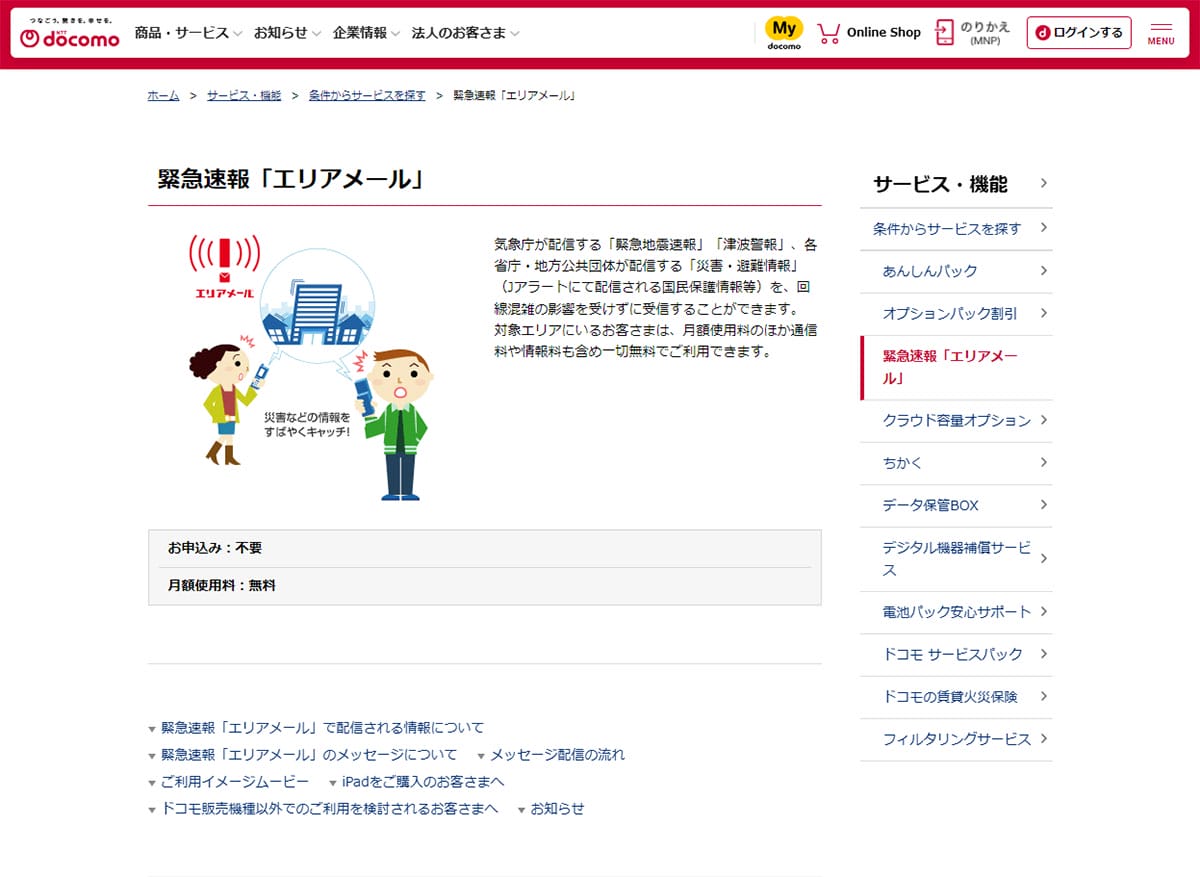Open the hamburger MENU icon
Viewport: 1200px width, 877px height.
click(1161, 33)
